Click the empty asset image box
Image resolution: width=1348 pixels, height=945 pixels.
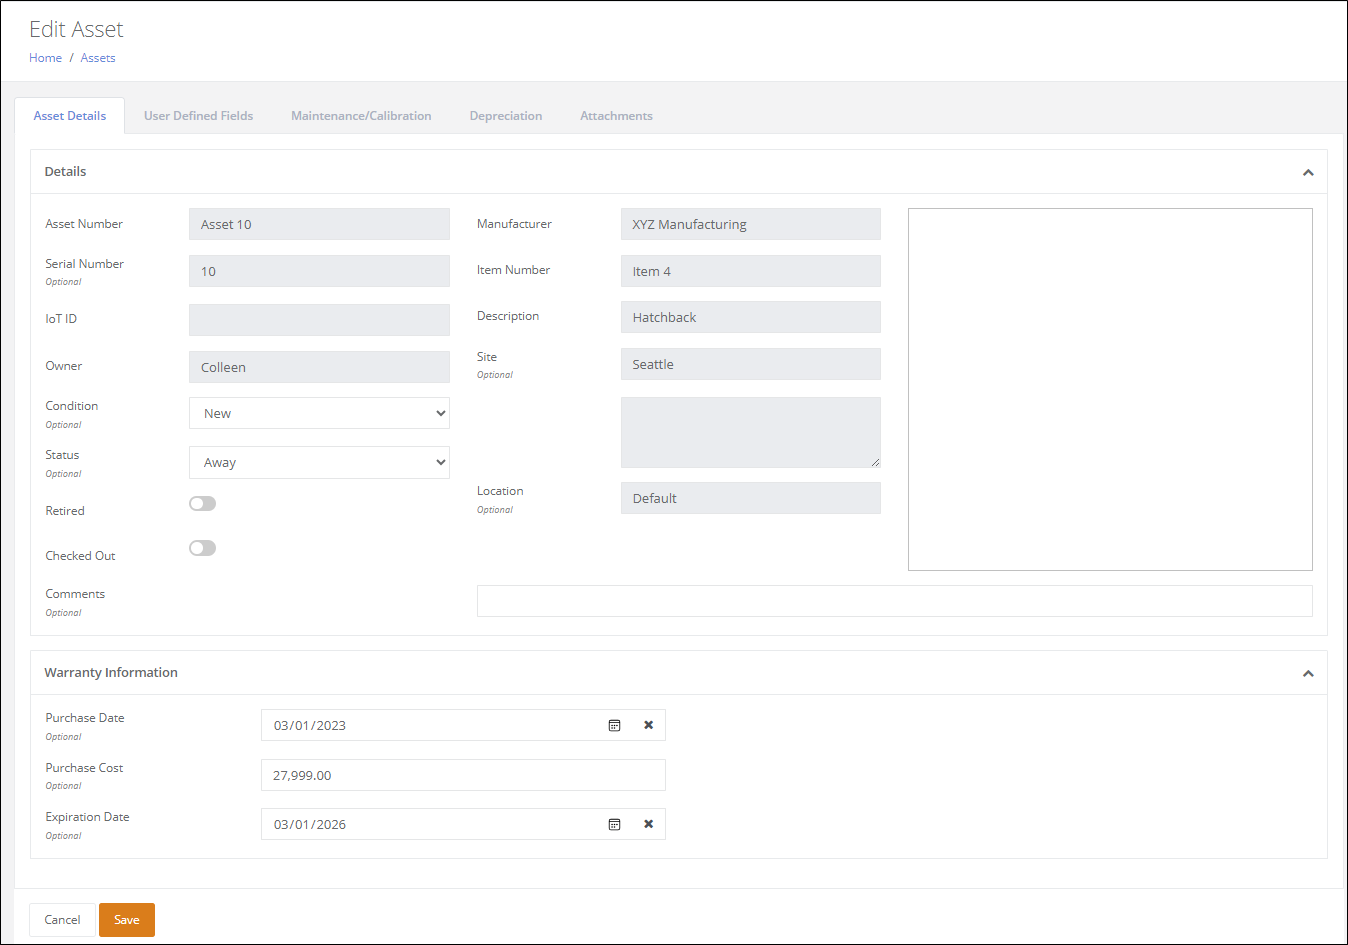[1110, 389]
